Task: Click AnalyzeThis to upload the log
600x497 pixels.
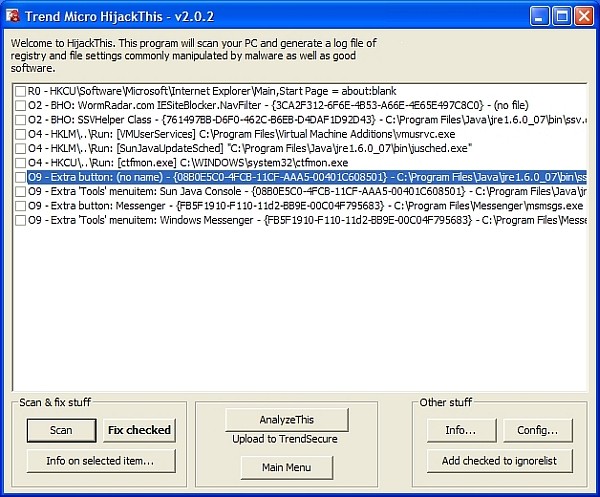Action: point(287,419)
